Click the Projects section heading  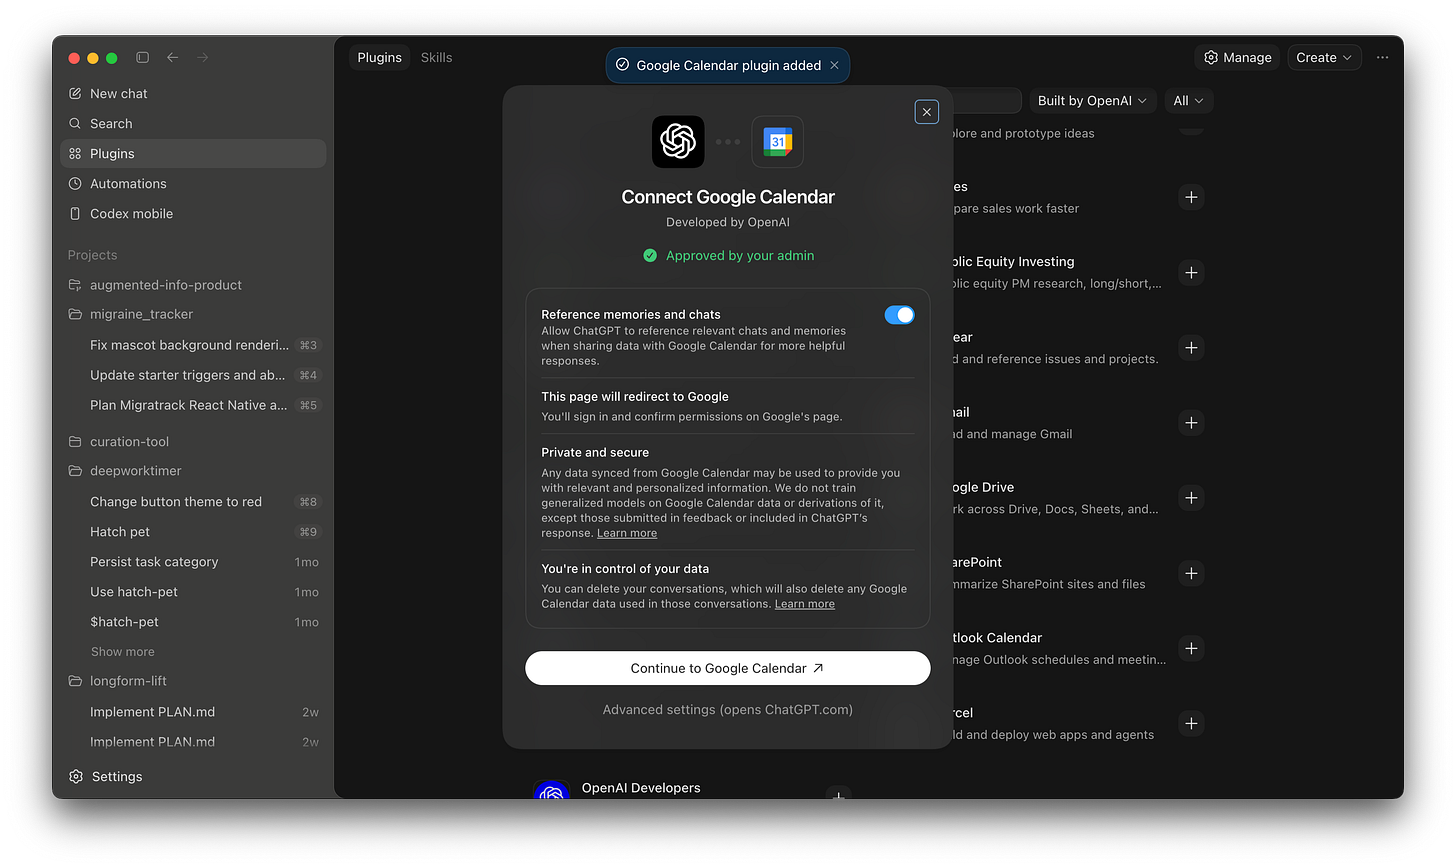[92, 255]
